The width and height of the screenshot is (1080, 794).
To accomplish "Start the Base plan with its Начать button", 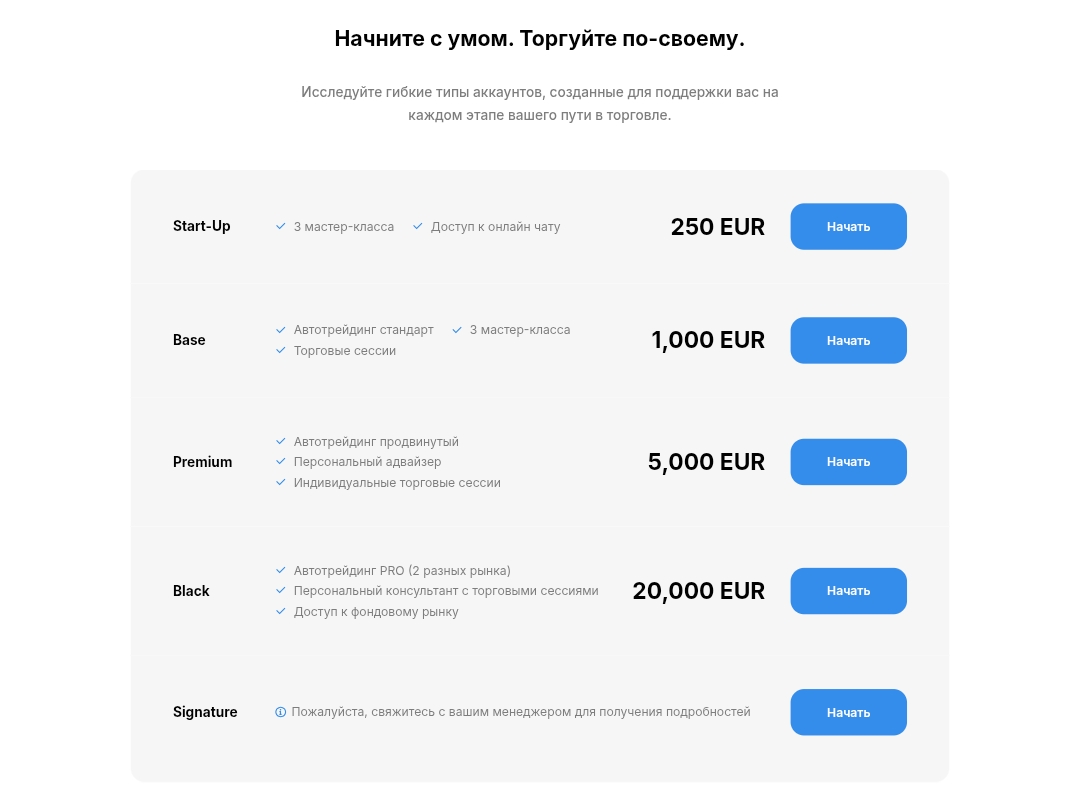I will (848, 340).
